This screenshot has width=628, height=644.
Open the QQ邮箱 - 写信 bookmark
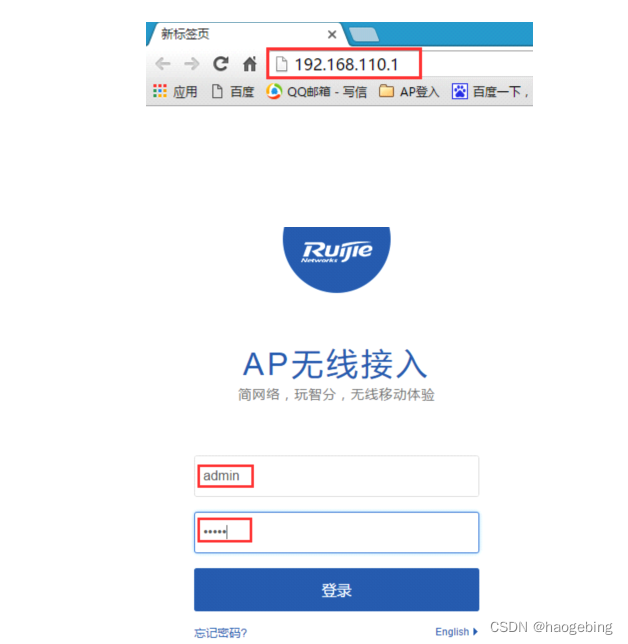click(x=316, y=91)
